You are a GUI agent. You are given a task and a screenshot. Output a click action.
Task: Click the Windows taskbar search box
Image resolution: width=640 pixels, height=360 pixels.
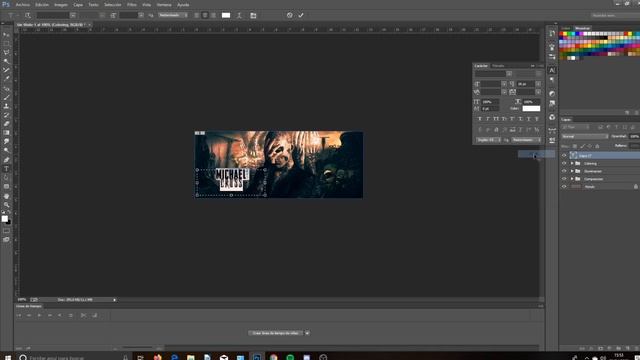[x=73, y=357]
